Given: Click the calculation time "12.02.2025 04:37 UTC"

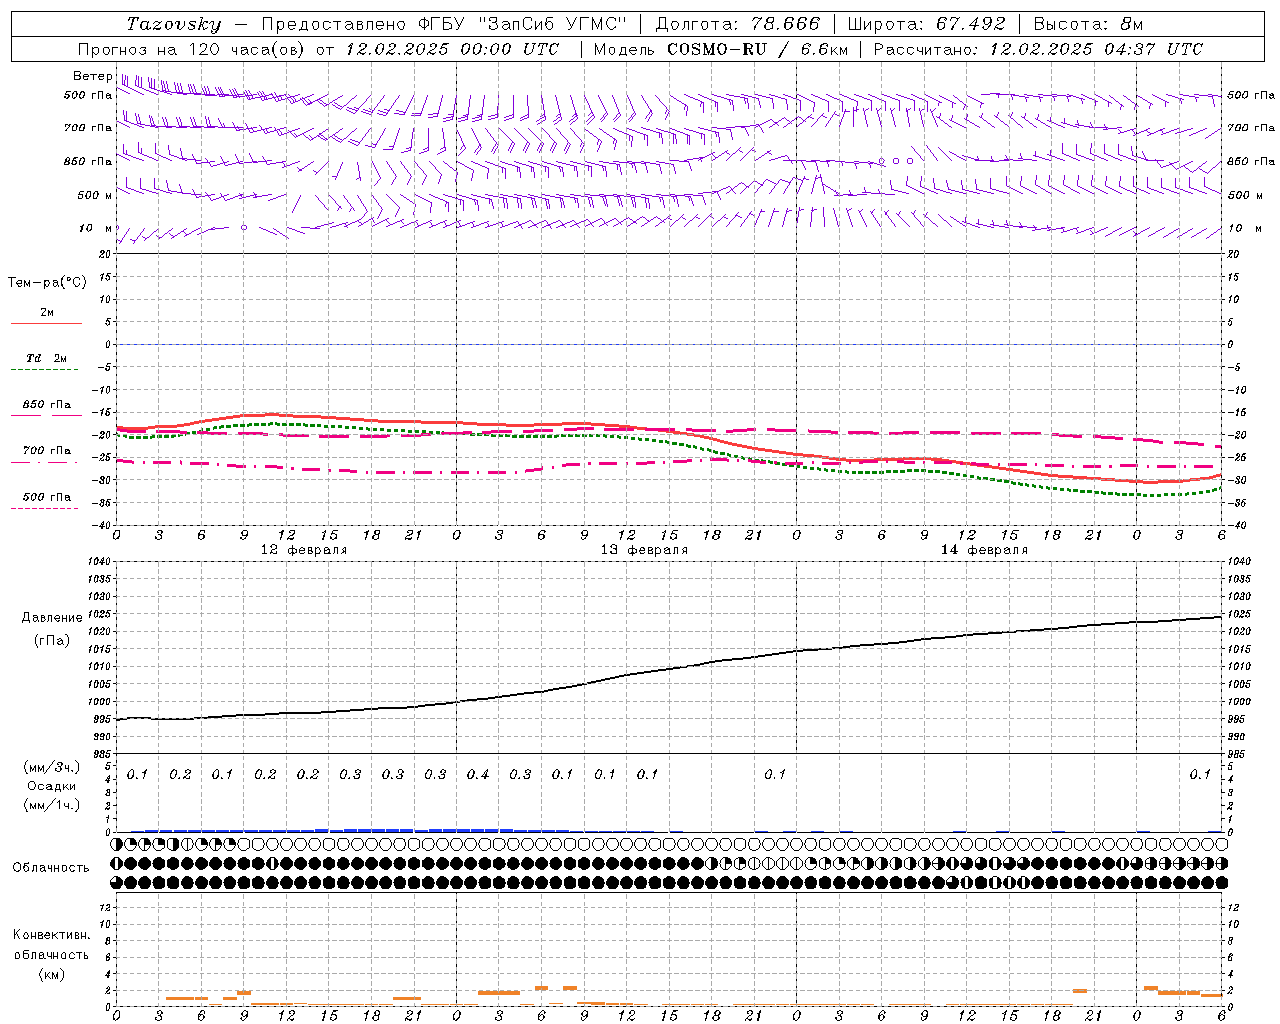Looking at the screenshot, I should click(1096, 49).
